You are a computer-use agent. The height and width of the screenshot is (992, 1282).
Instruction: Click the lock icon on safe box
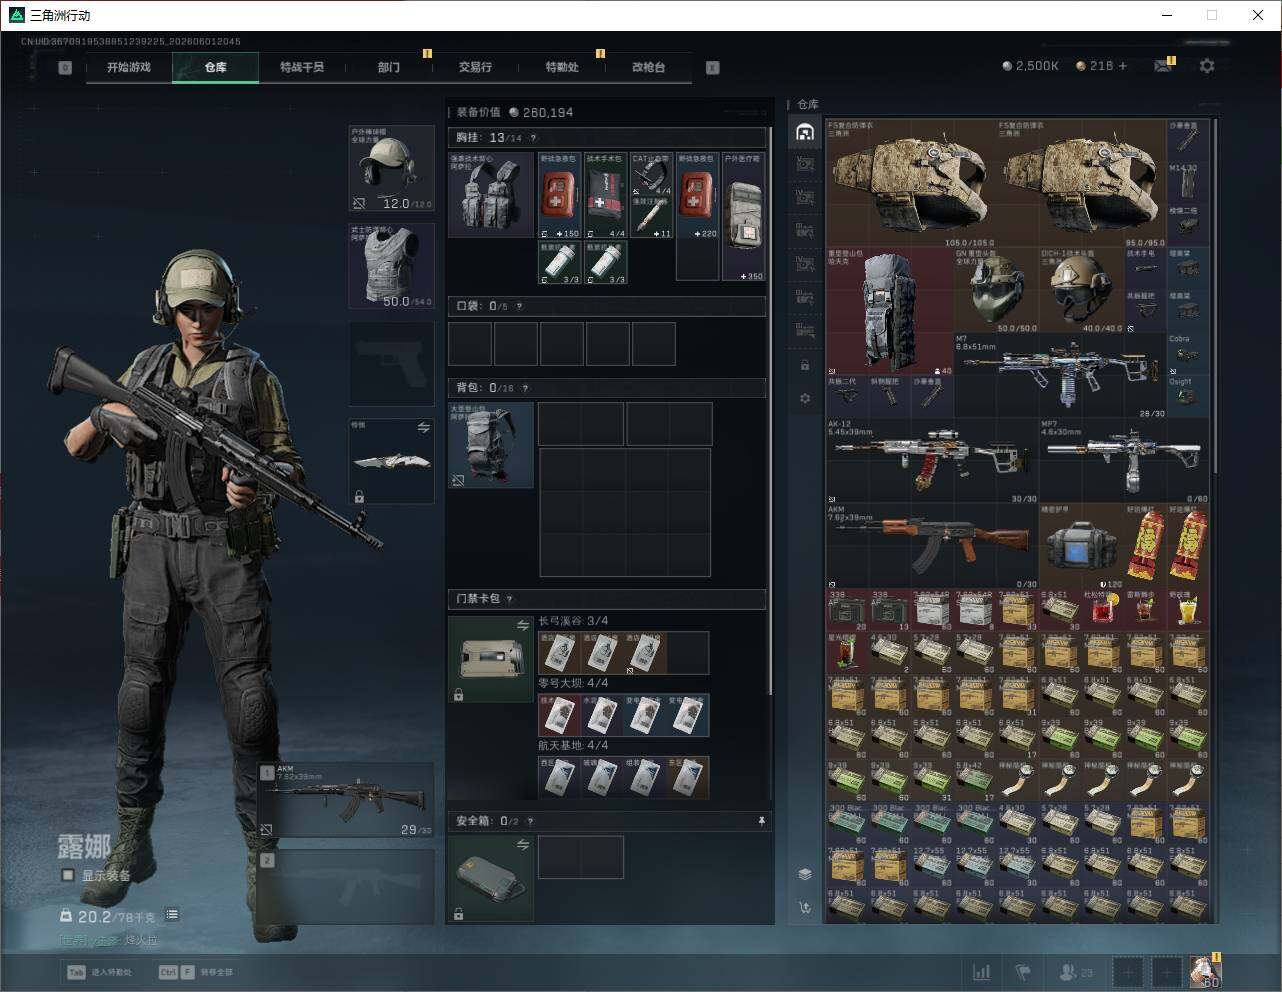coord(459,914)
